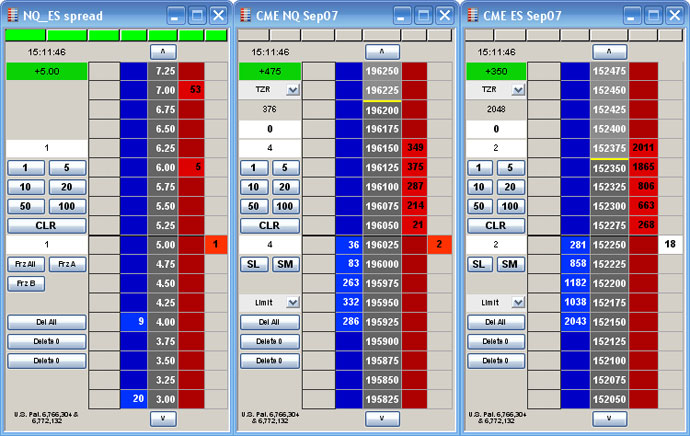Image resolution: width=690 pixels, height=436 pixels.
Task: Click the 5.00 price row in spread ladder
Action: [x=165, y=244]
